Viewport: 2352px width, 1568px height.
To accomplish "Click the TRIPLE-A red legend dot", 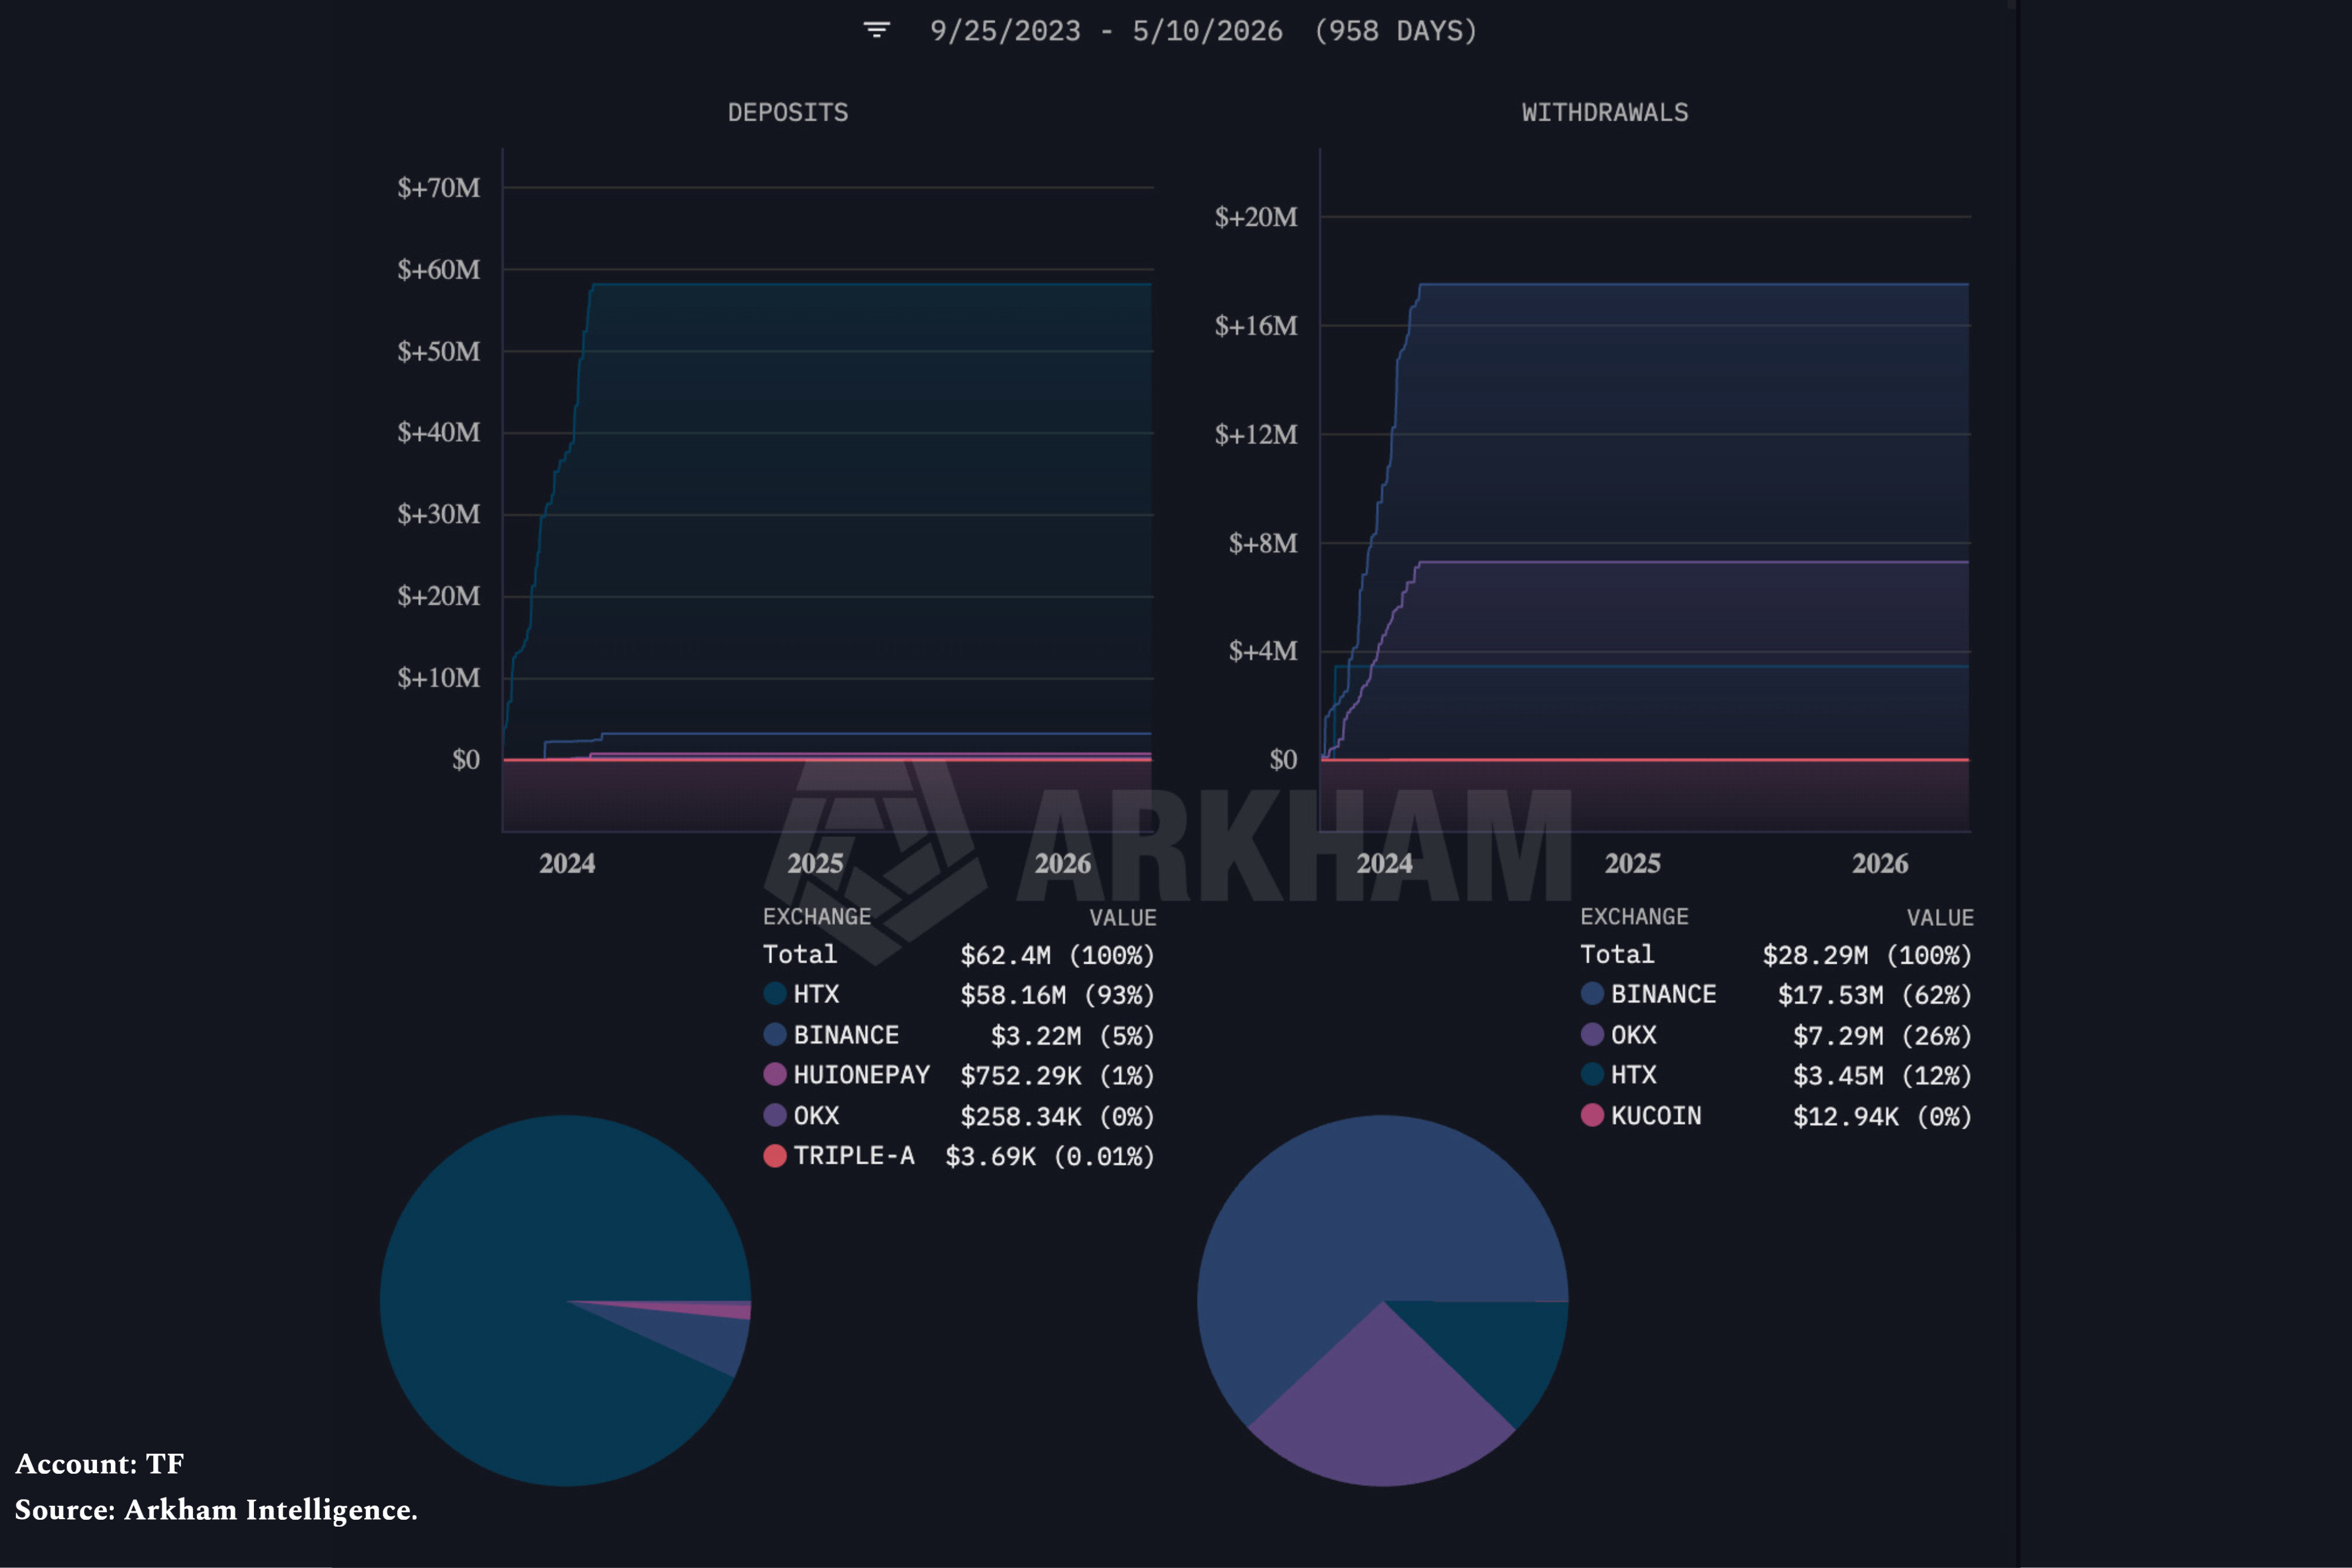I will pyautogui.click(x=775, y=1156).
